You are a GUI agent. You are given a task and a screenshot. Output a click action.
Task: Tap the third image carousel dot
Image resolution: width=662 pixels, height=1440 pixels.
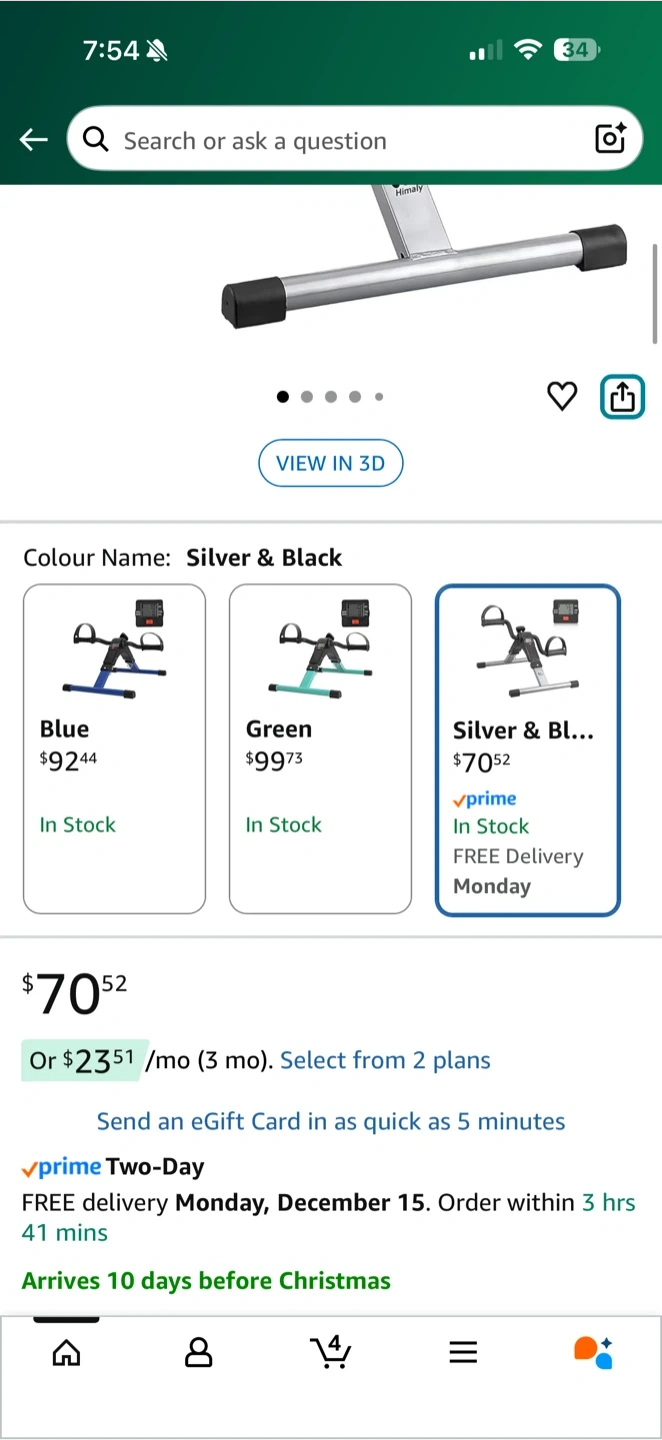(331, 397)
